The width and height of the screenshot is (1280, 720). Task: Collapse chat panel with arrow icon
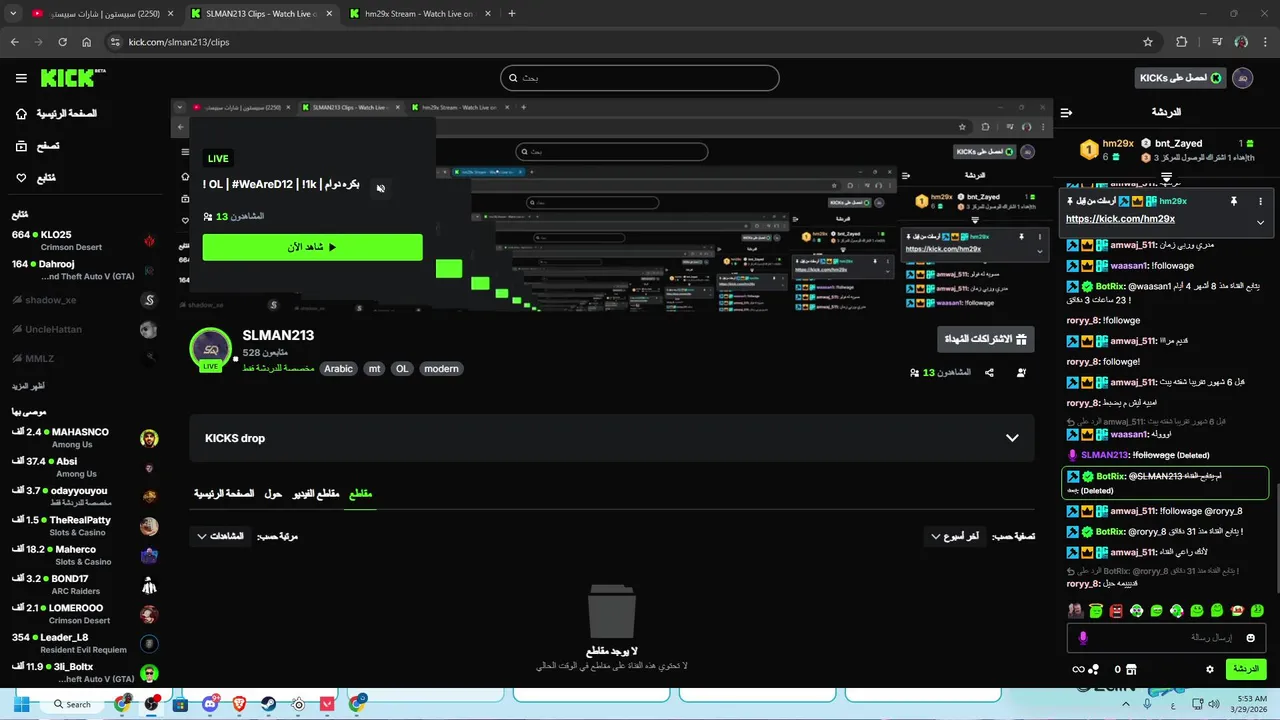pyautogui.click(x=1066, y=113)
